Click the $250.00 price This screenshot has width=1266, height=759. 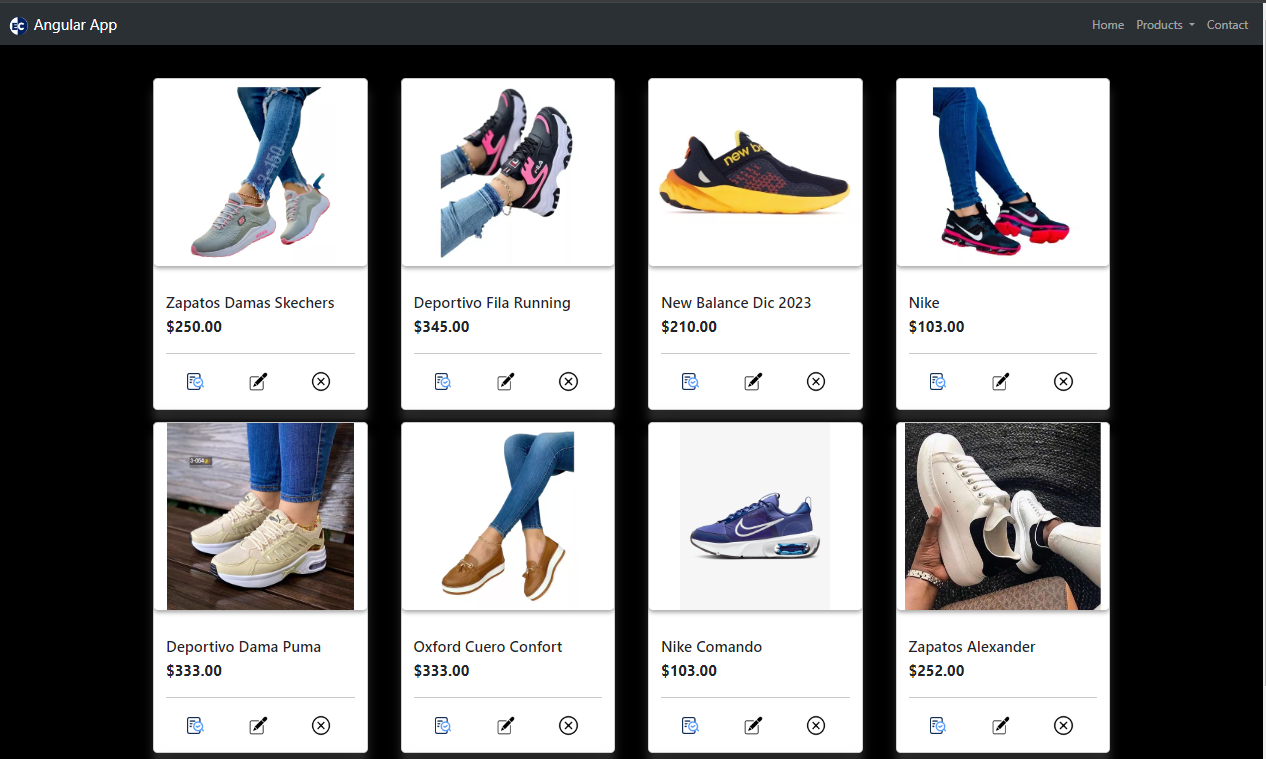(x=194, y=327)
